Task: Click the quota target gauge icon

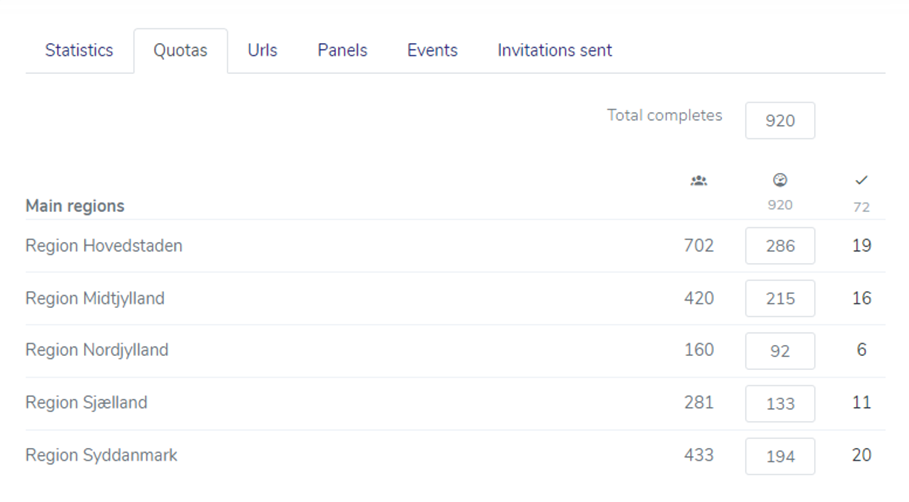Action: coord(780,180)
